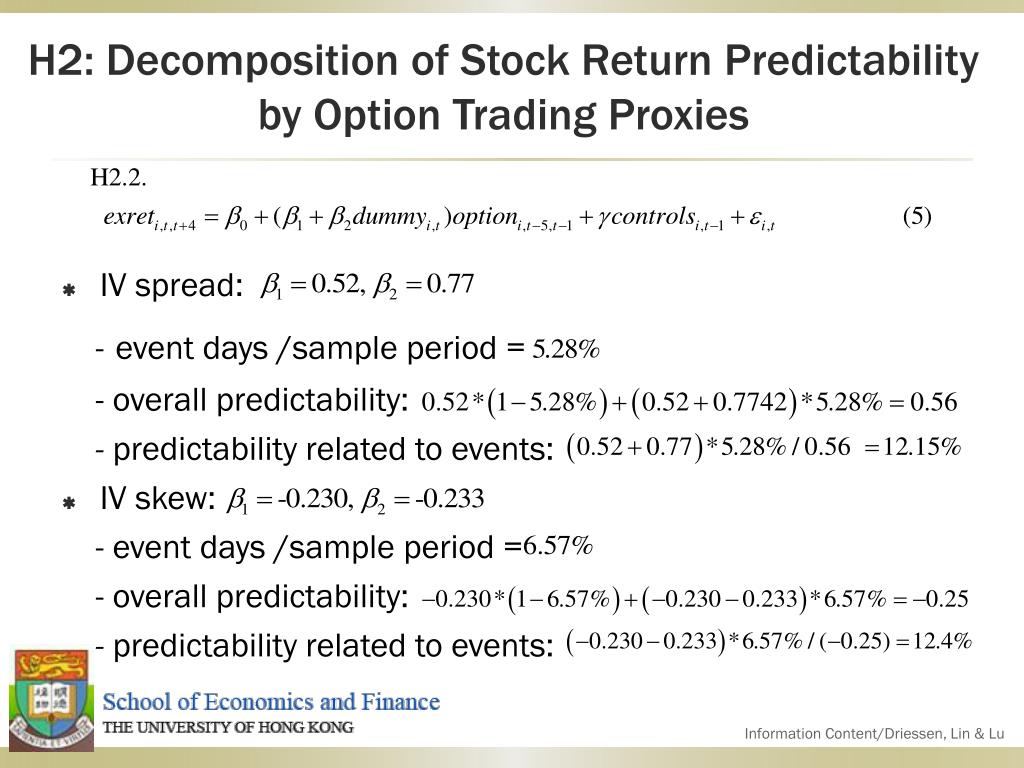Click the IV spread beta values formula
This screenshot has width=1024, height=768.
click(x=367, y=285)
